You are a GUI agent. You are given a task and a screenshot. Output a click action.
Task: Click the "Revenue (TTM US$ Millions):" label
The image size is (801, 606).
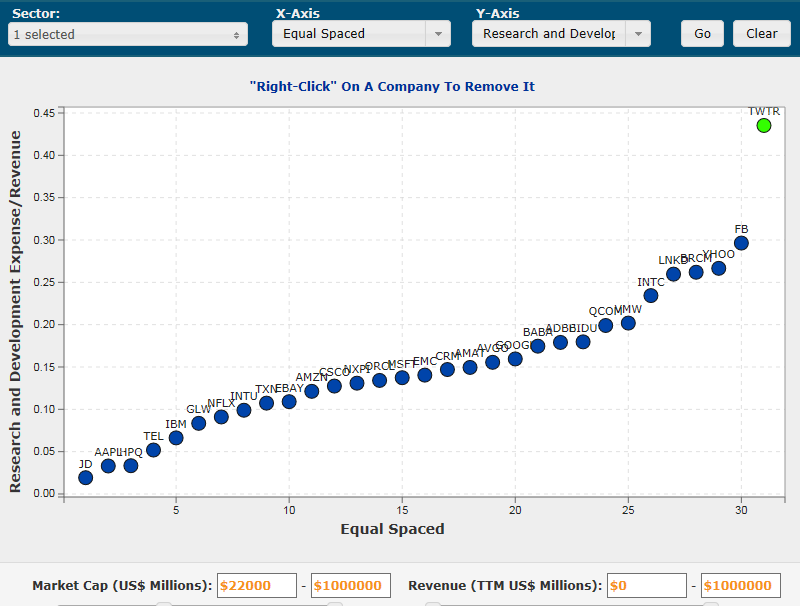click(x=505, y=586)
